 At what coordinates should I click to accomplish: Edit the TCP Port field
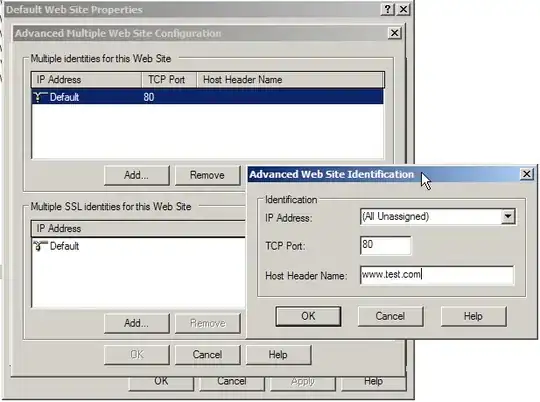(385, 245)
